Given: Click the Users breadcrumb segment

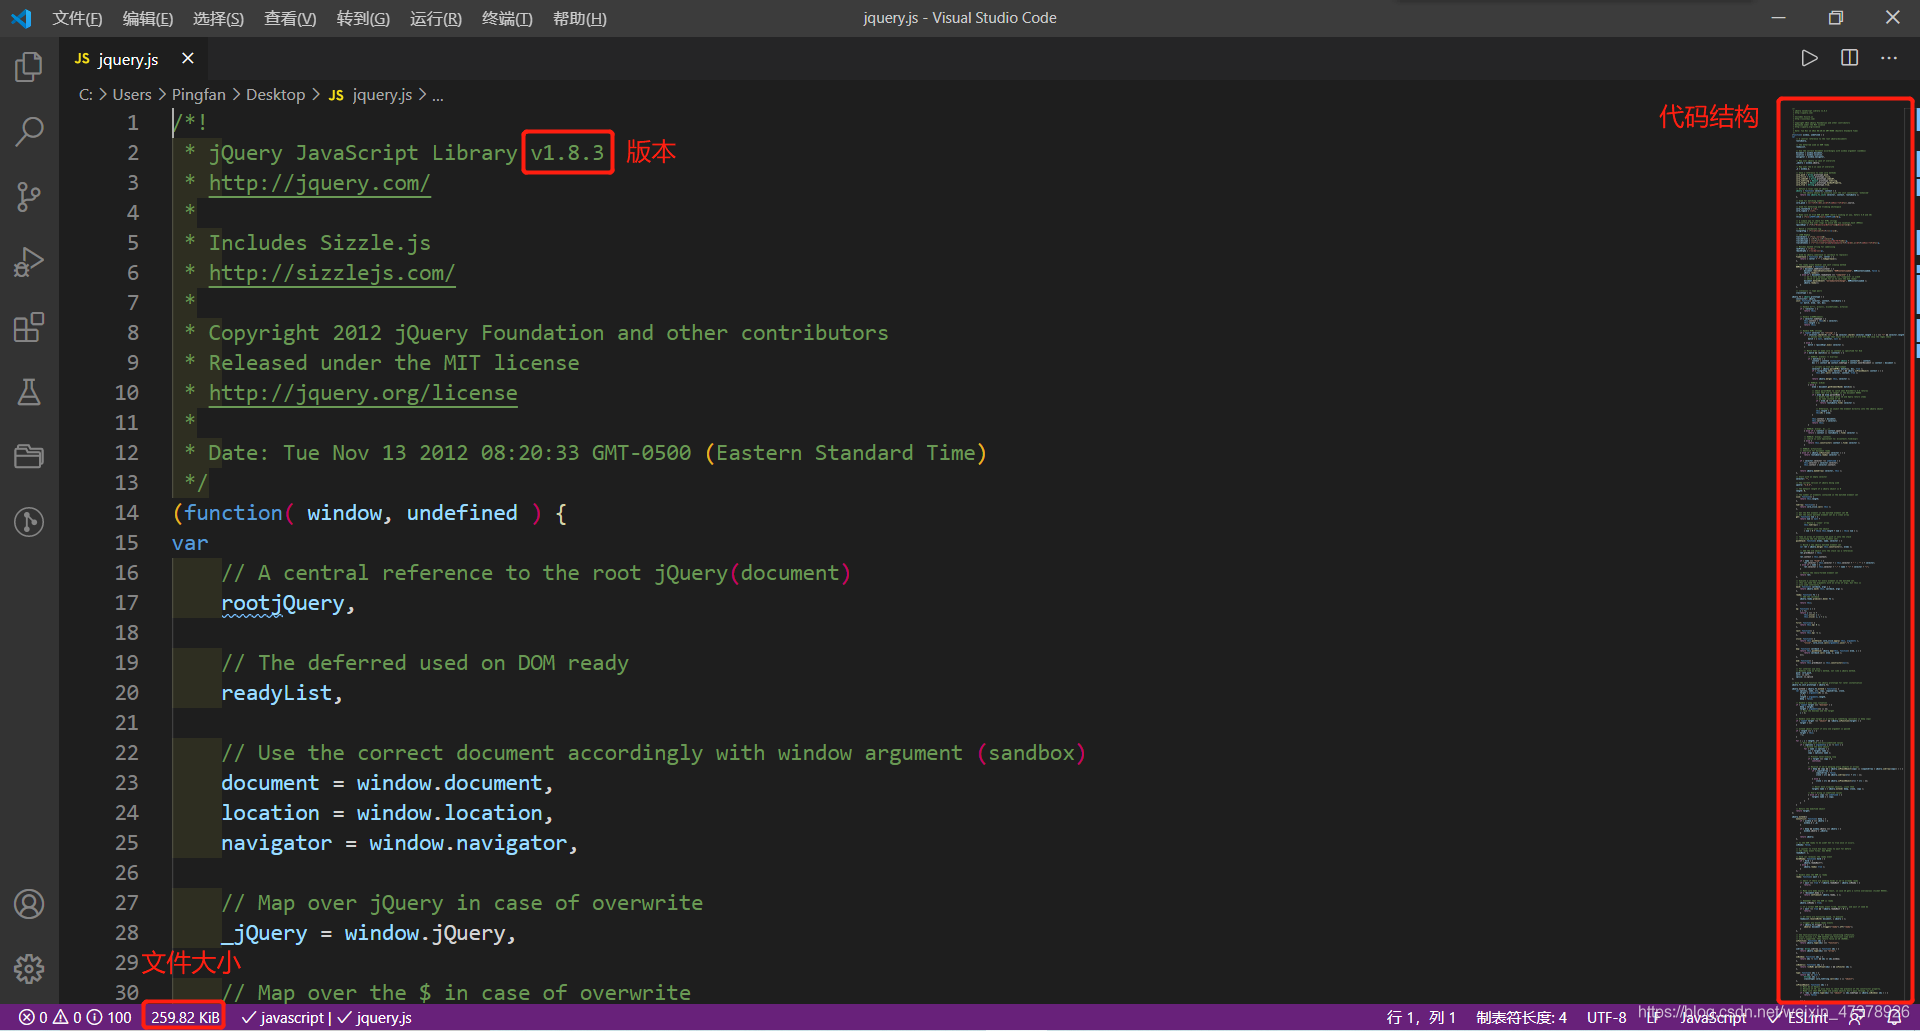Looking at the screenshot, I should [132, 94].
